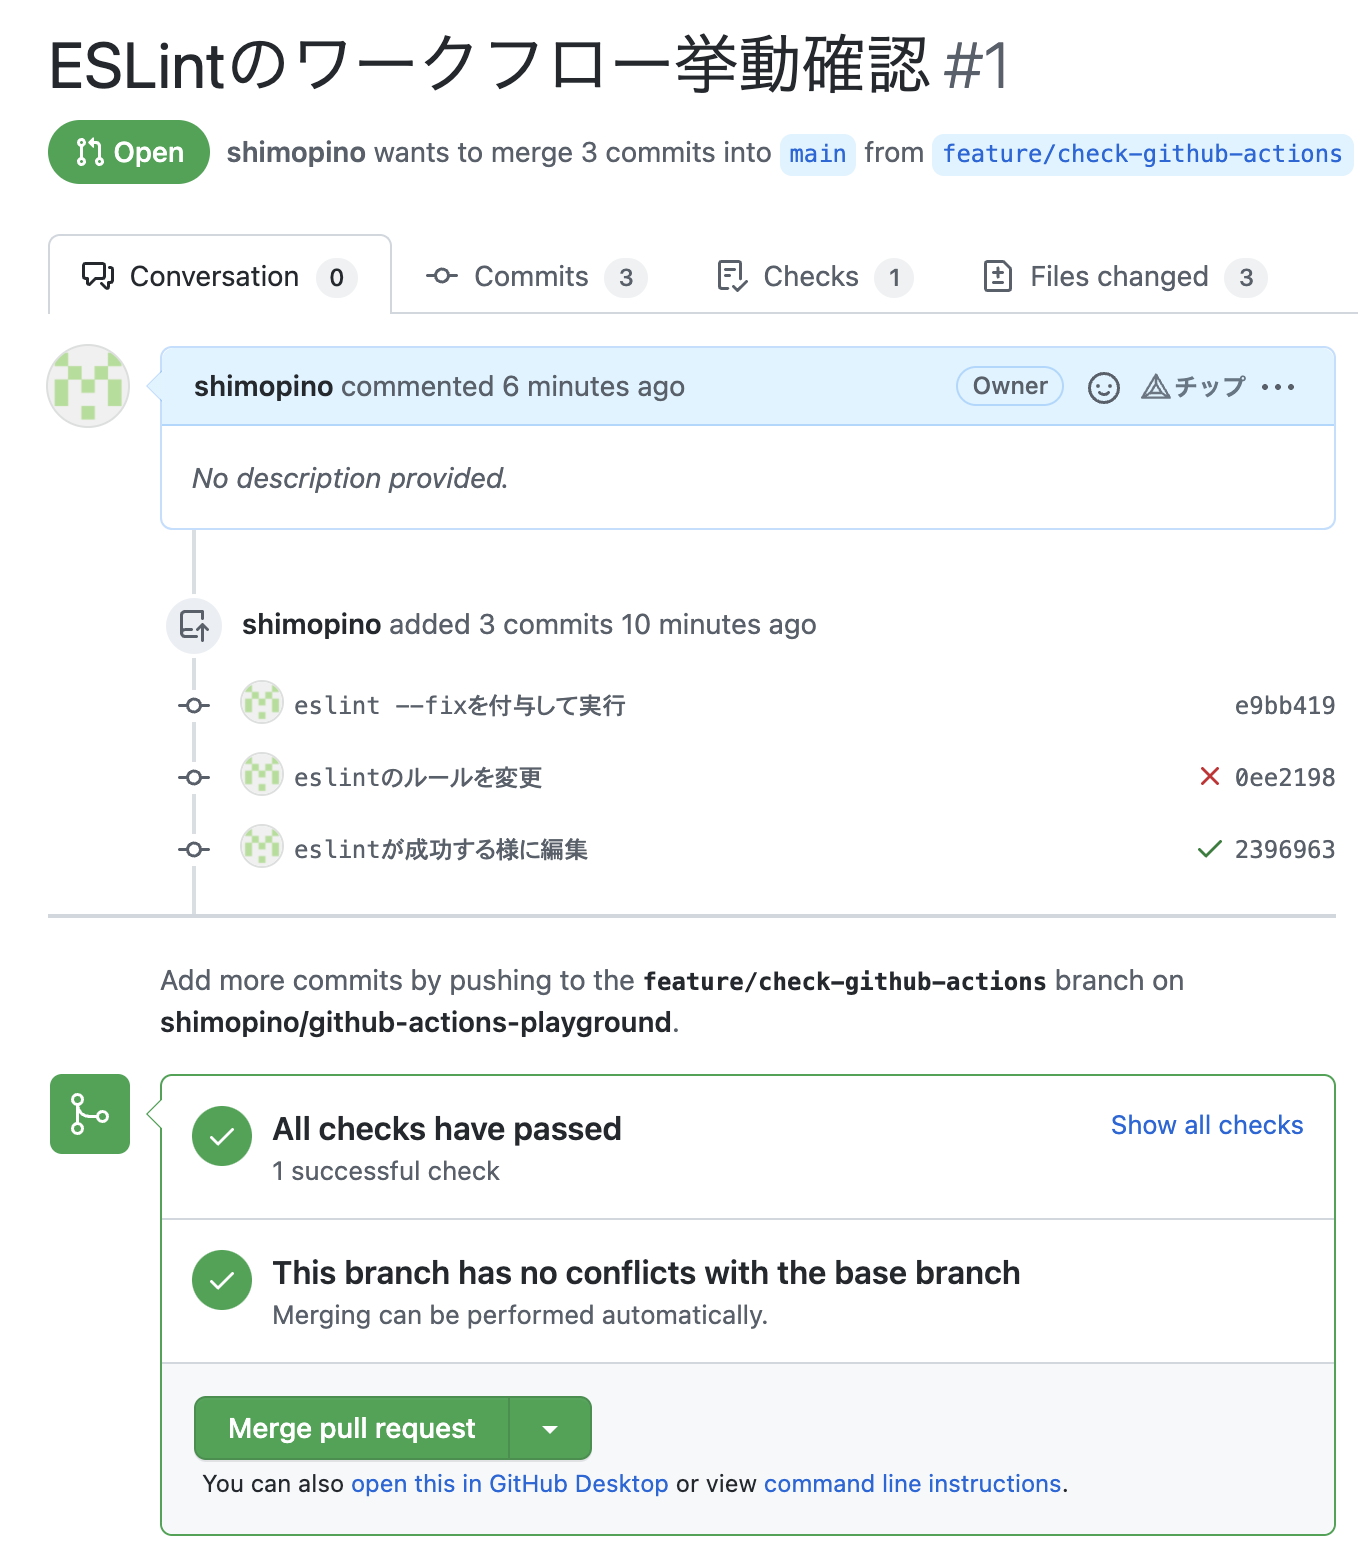The height and width of the screenshot is (1556, 1358).
Task: Open command line instructions link
Action: tap(912, 1484)
